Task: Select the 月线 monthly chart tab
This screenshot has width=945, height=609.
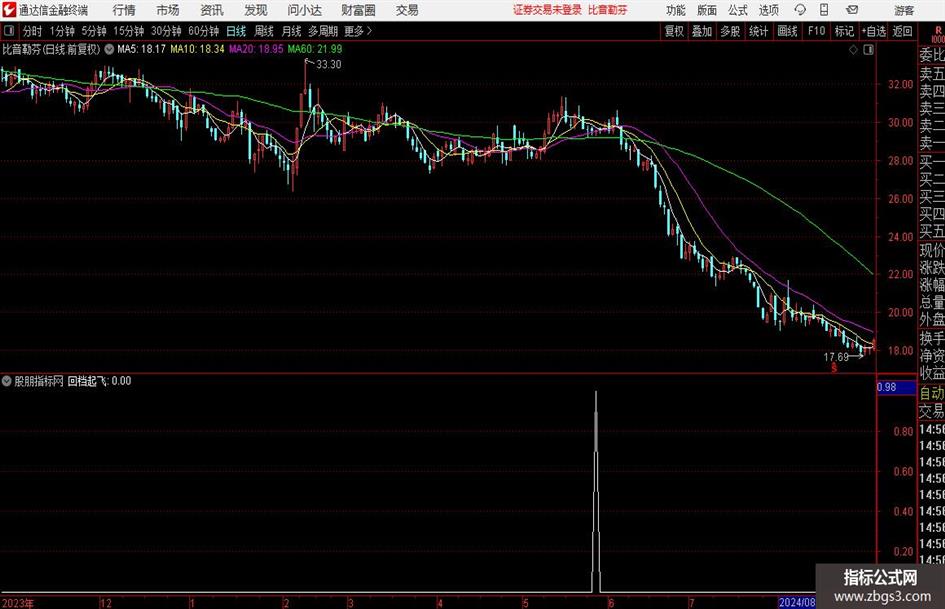Action: click(292, 31)
